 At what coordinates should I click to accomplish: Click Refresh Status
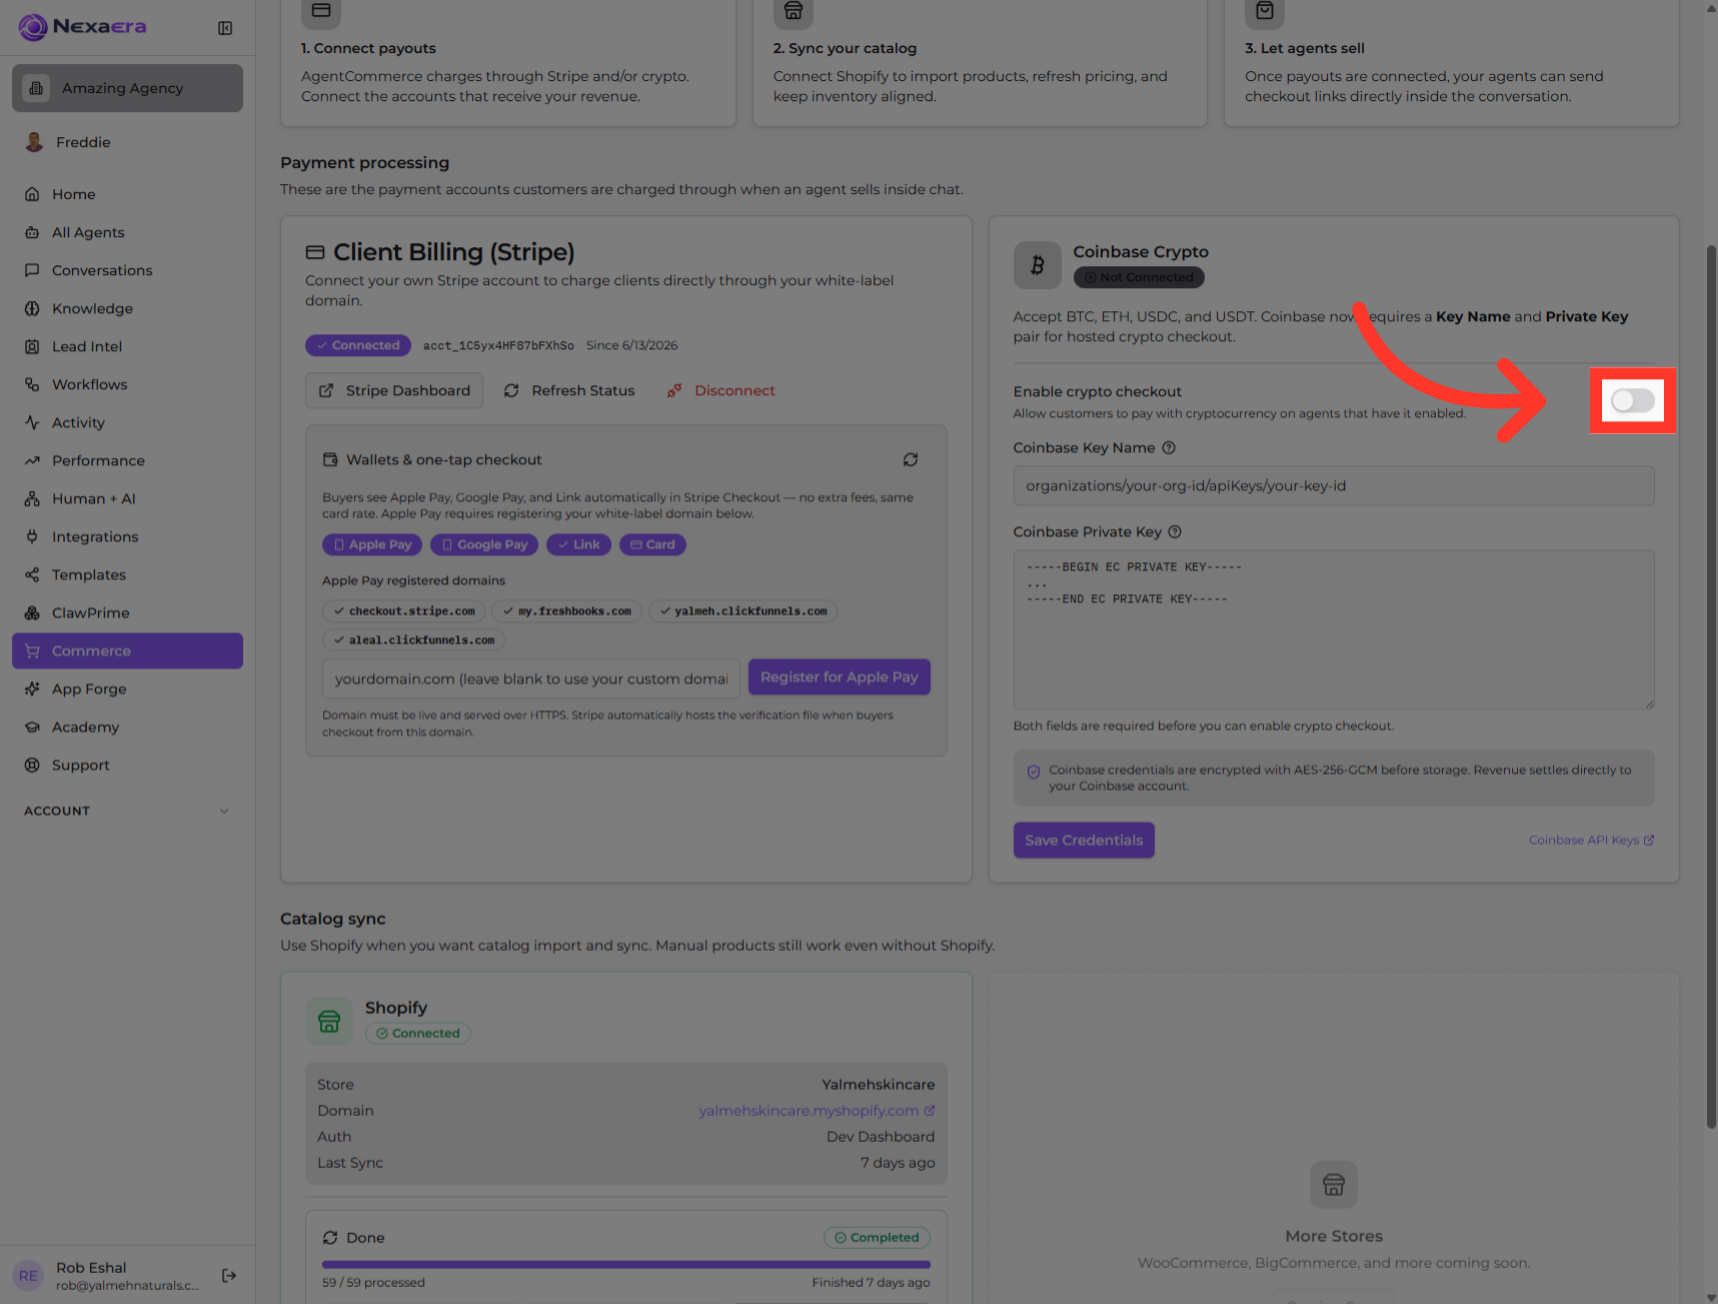click(569, 390)
